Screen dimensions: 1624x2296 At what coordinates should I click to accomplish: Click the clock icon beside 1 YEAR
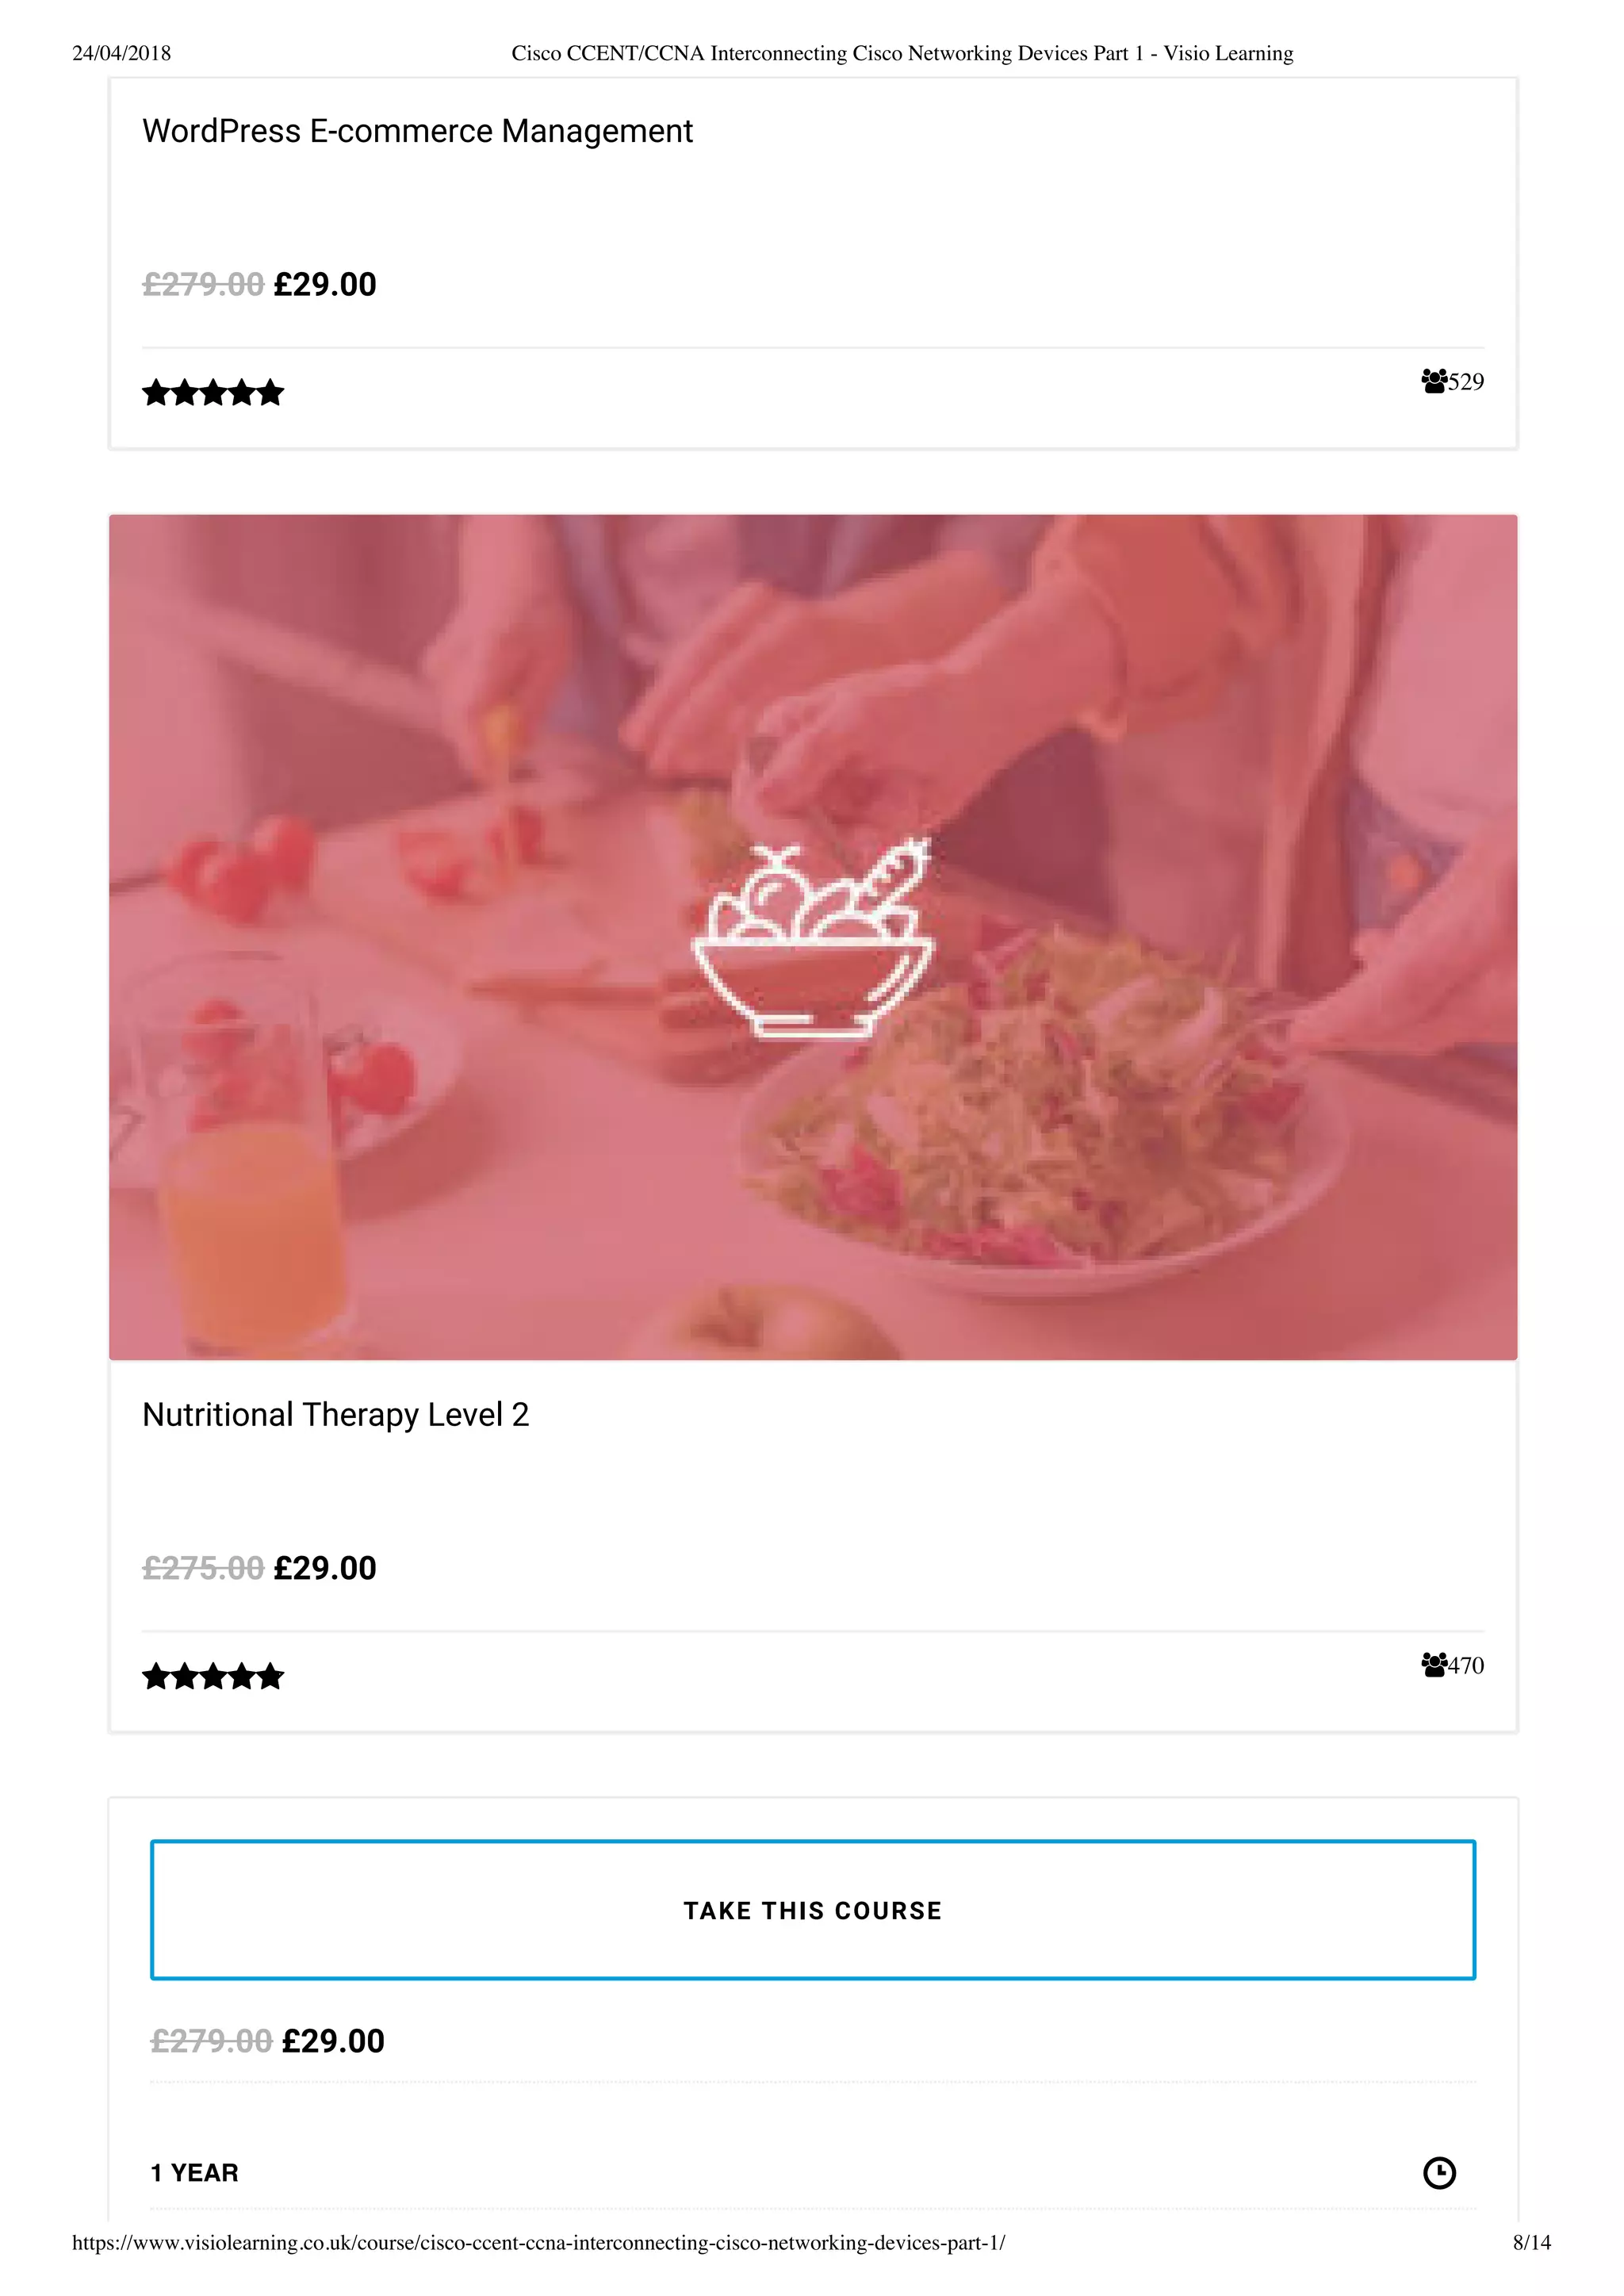tap(1439, 2172)
